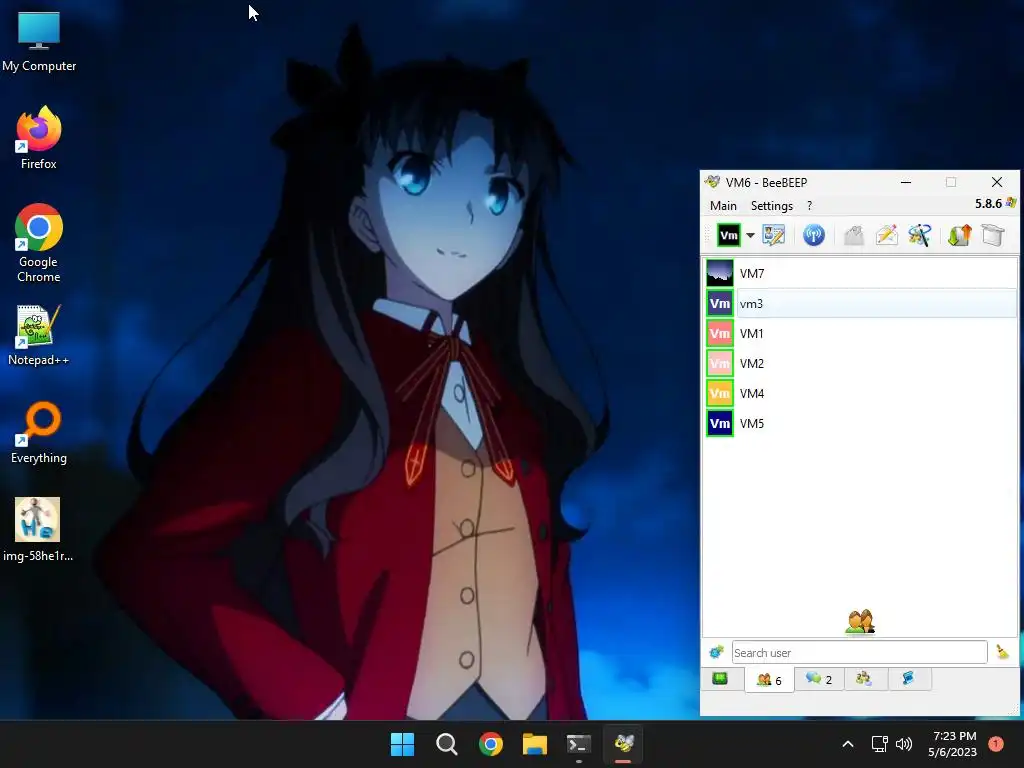Open the clock showing 7:23 PM
This screenshot has width=1024, height=768.
coord(953,744)
